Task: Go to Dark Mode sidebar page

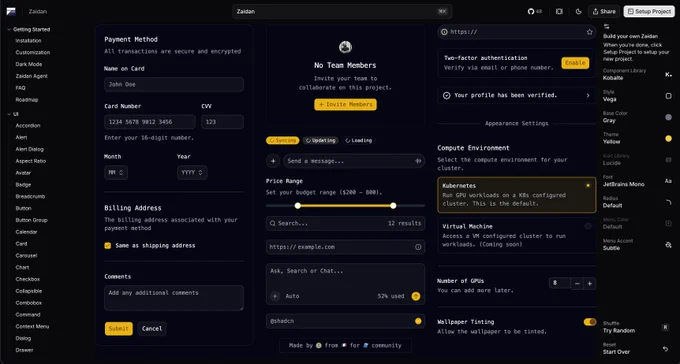Action: pos(29,64)
